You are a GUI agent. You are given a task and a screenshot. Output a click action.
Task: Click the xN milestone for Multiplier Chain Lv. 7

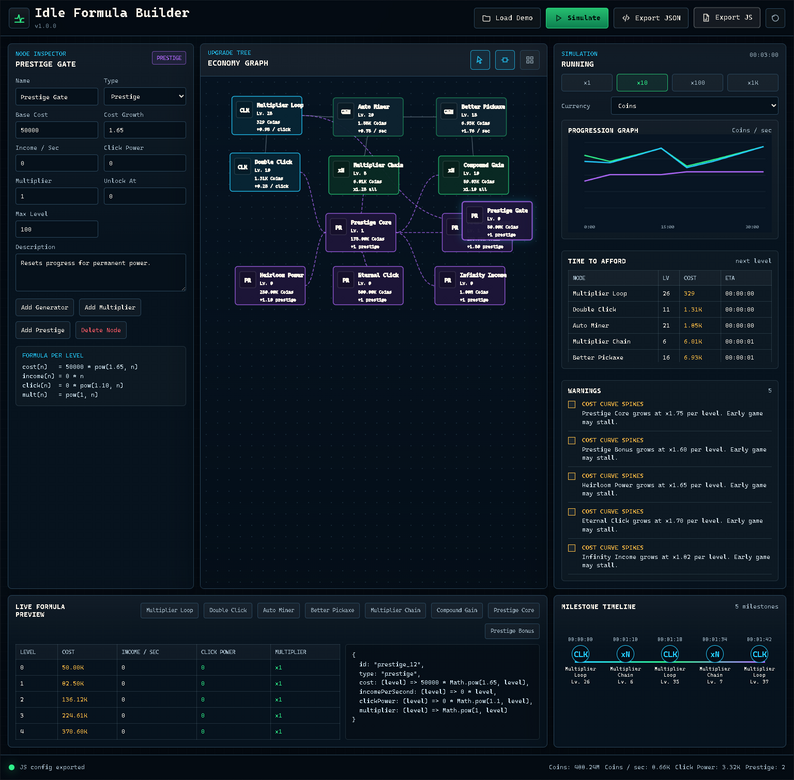[714, 654]
